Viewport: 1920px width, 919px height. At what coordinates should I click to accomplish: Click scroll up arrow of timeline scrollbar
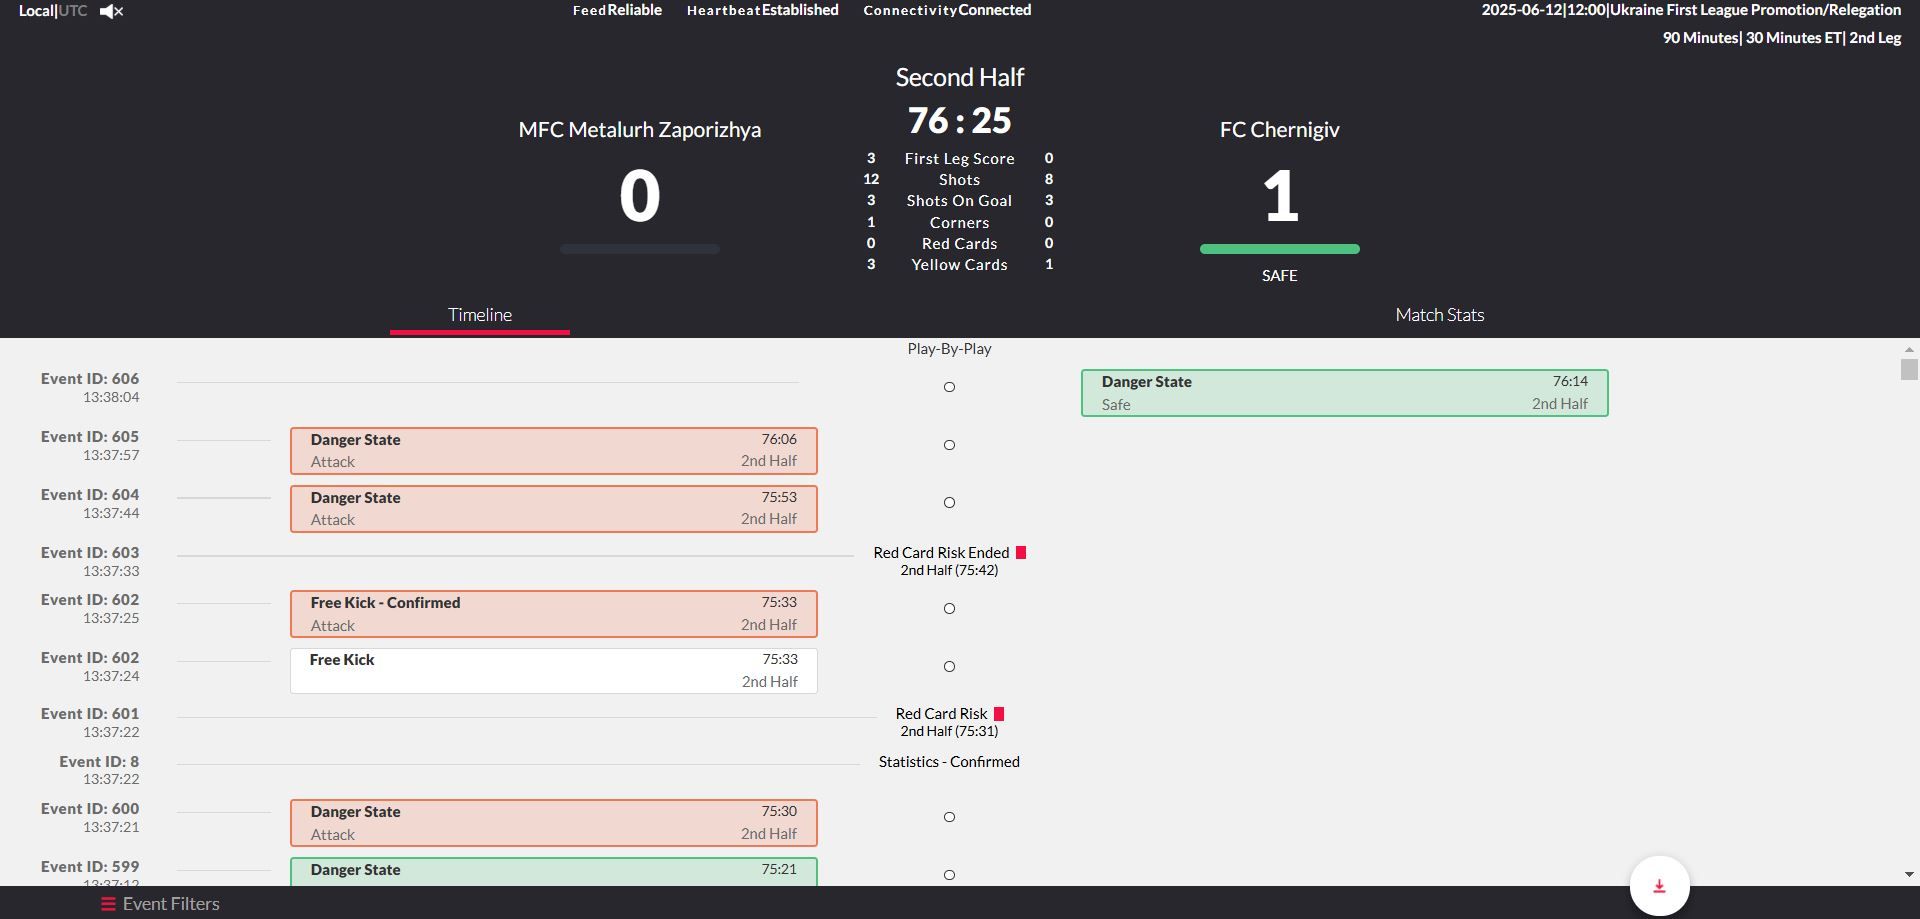coord(1909,350)
